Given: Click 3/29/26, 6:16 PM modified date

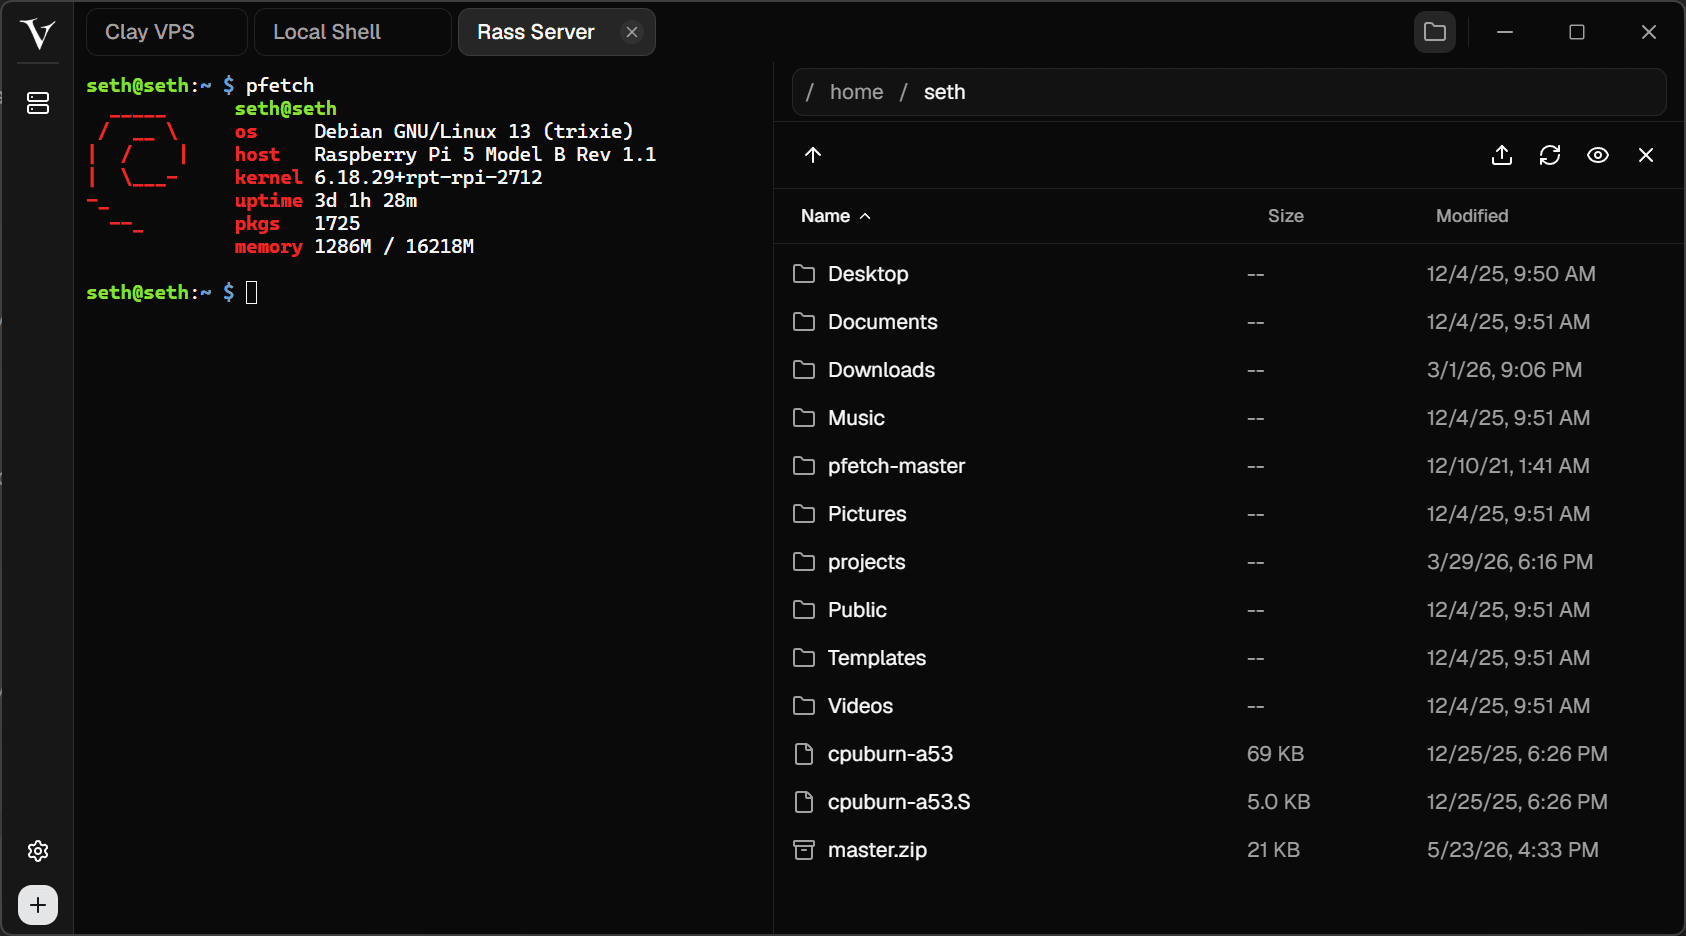Looking at the screenshot, I should (1510, 562).
